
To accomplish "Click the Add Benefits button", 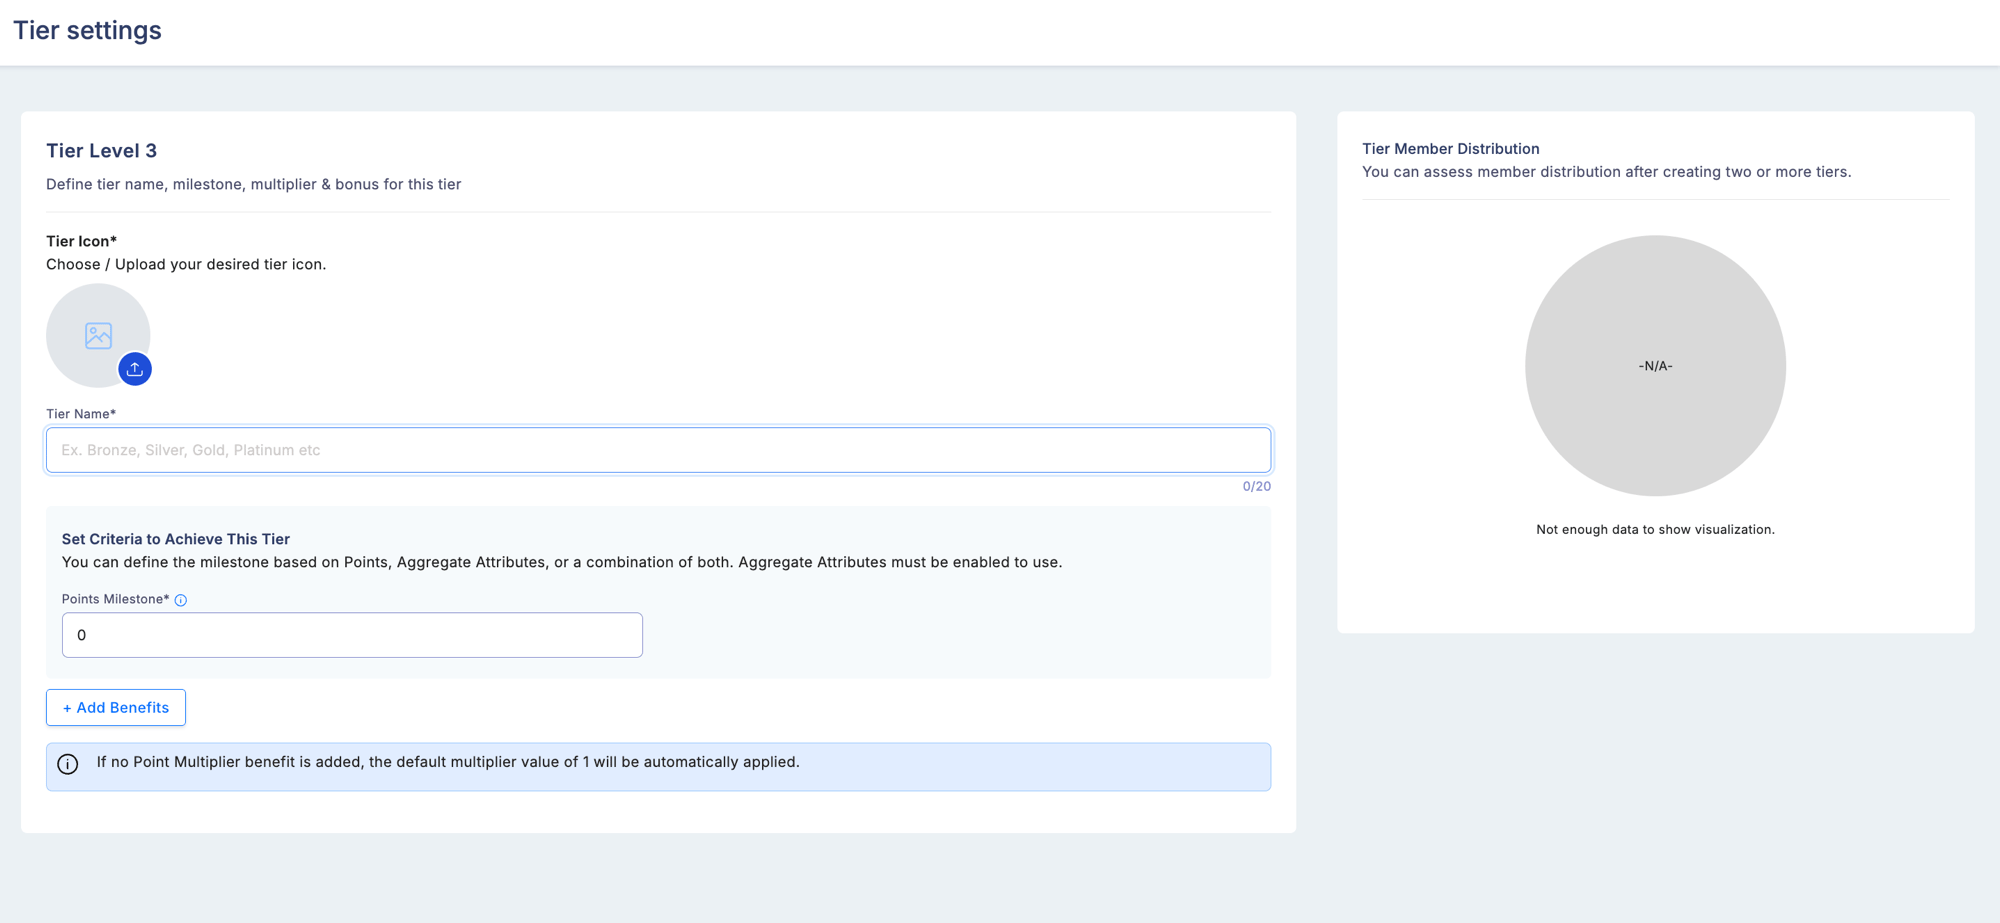I will (116, 707).
